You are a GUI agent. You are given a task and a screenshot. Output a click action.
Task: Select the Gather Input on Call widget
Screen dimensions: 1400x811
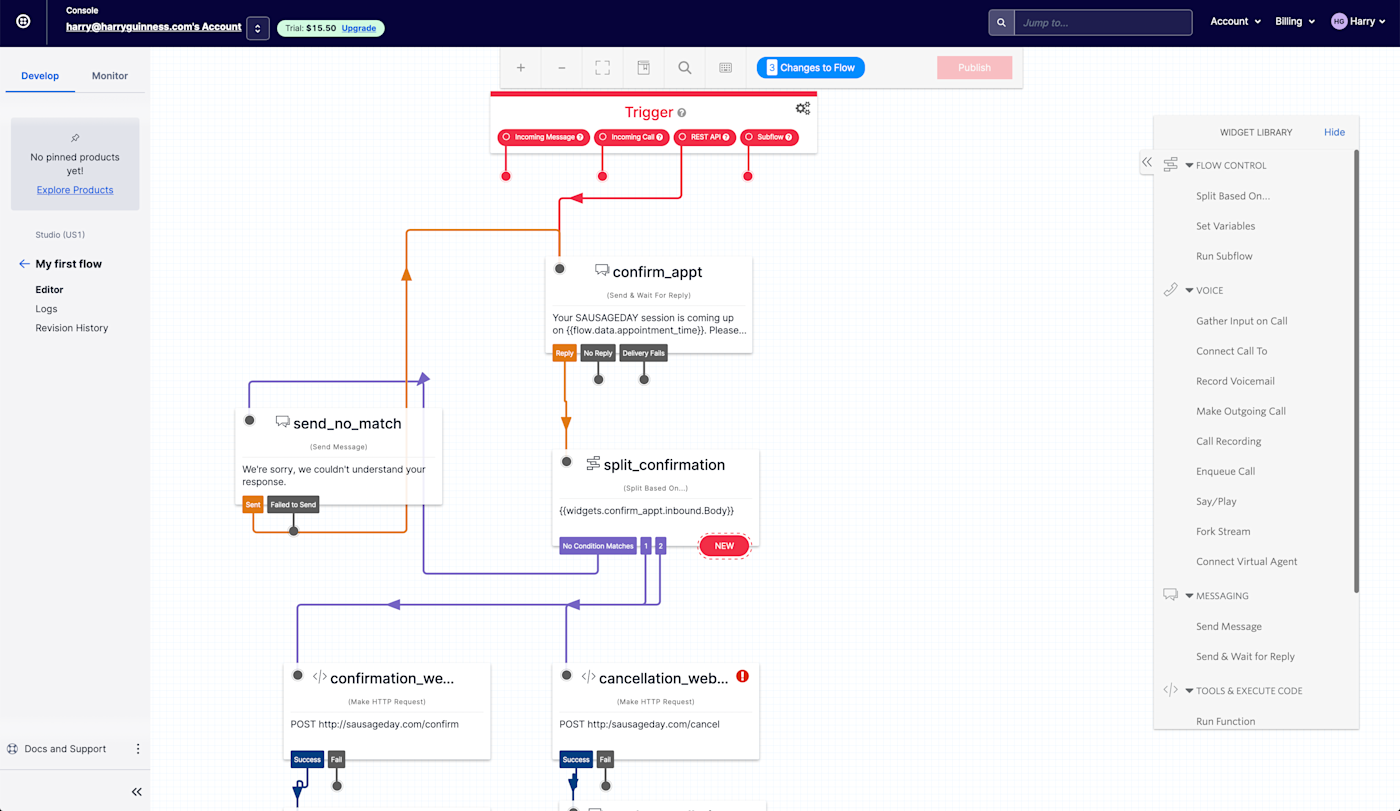1242,321
